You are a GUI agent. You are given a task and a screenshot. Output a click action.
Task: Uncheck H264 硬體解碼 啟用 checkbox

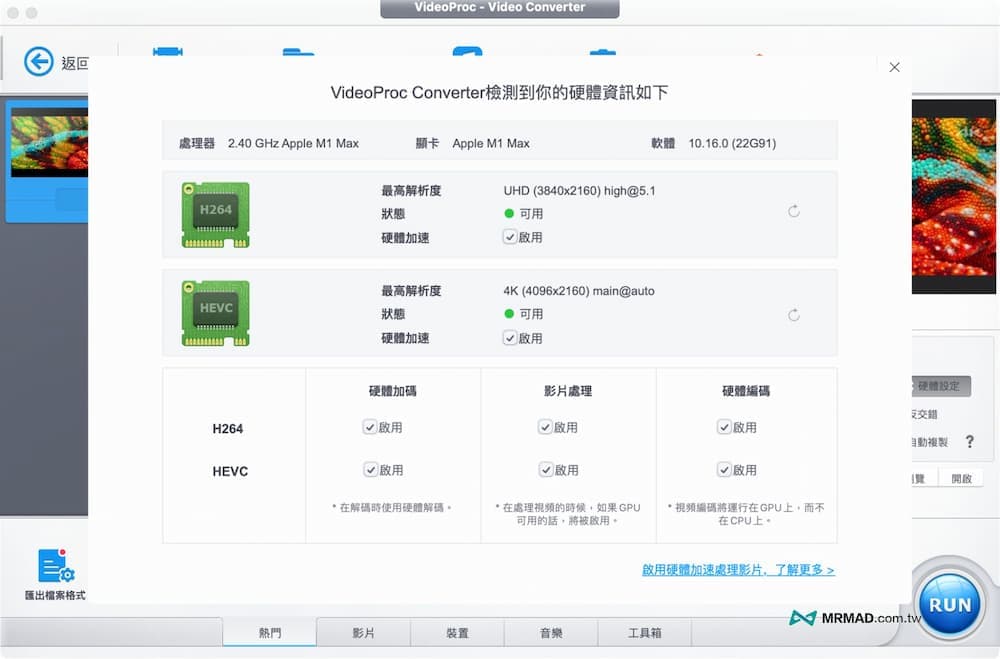372,427
